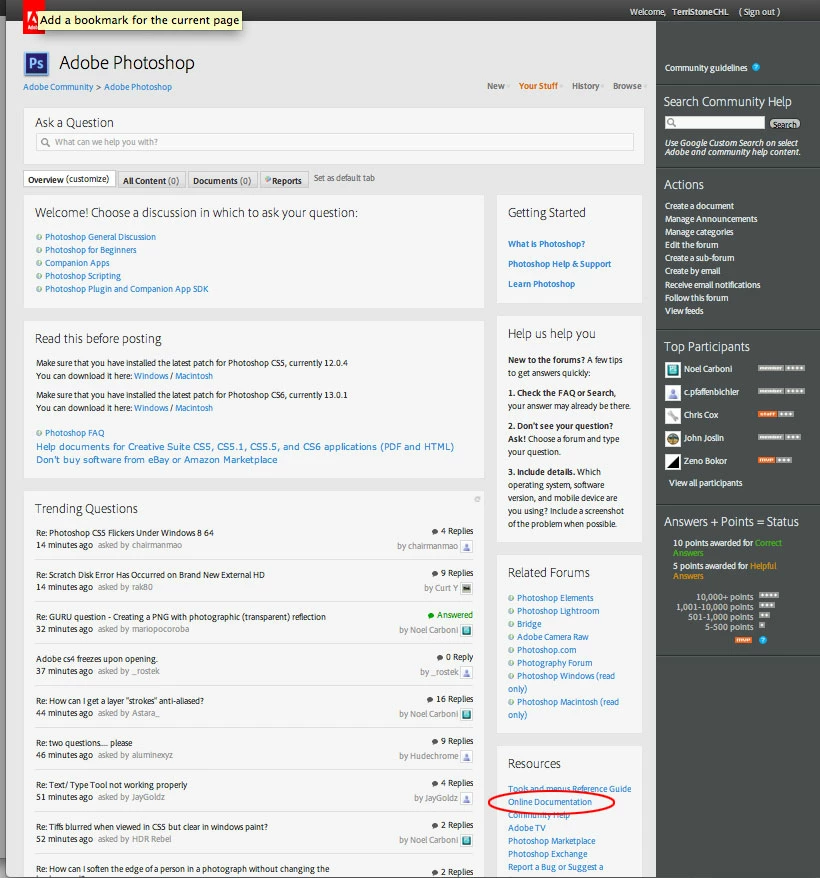Viewport: 820px width, 878px height.
Task: Click username TerriStoneCHL in header
Action: click(x=700, y=12)
